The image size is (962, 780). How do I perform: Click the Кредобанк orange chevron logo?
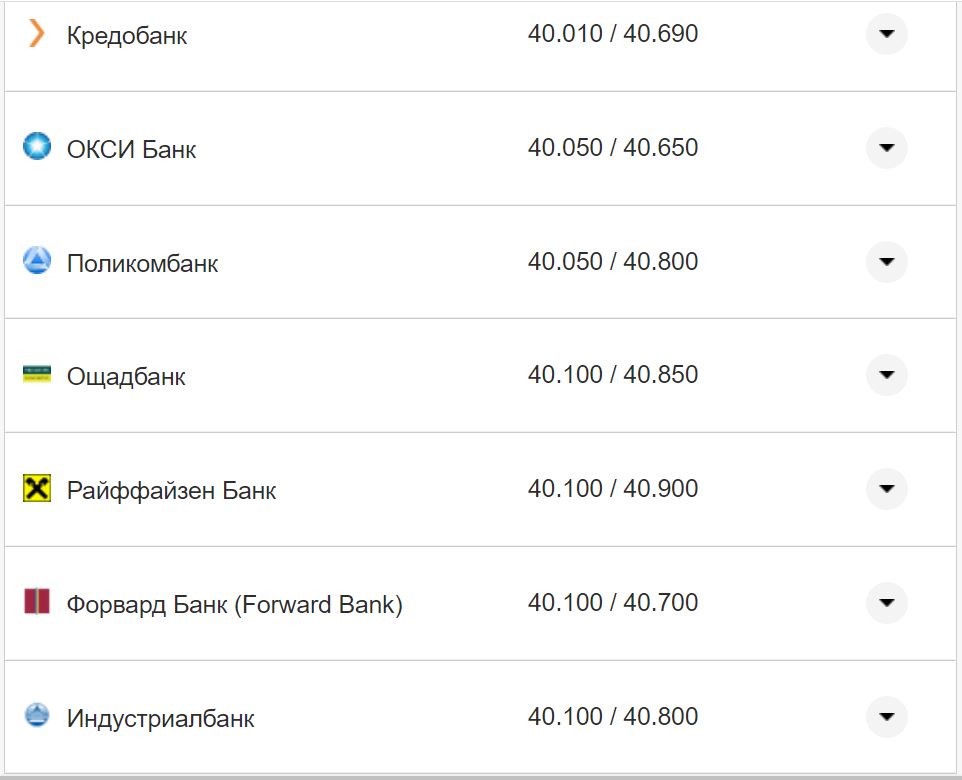[37, 35]
